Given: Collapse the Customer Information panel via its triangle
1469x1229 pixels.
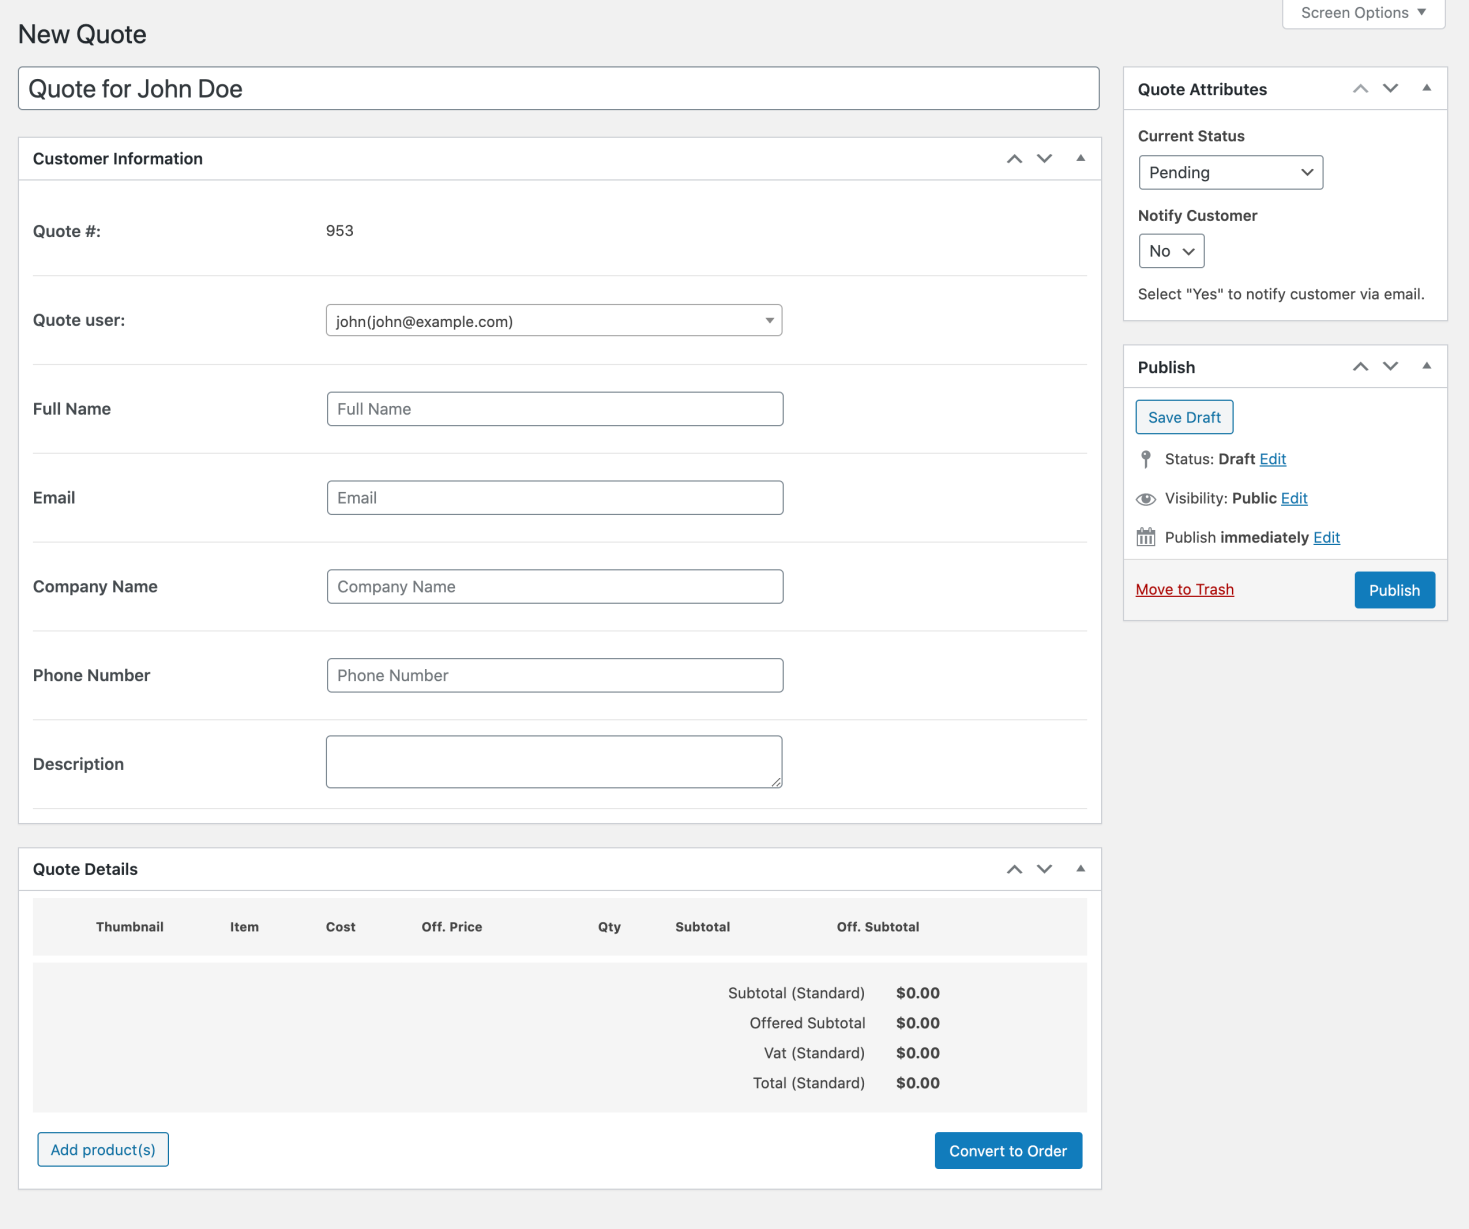Looking at the screenshot, I should pos(1080,158).
